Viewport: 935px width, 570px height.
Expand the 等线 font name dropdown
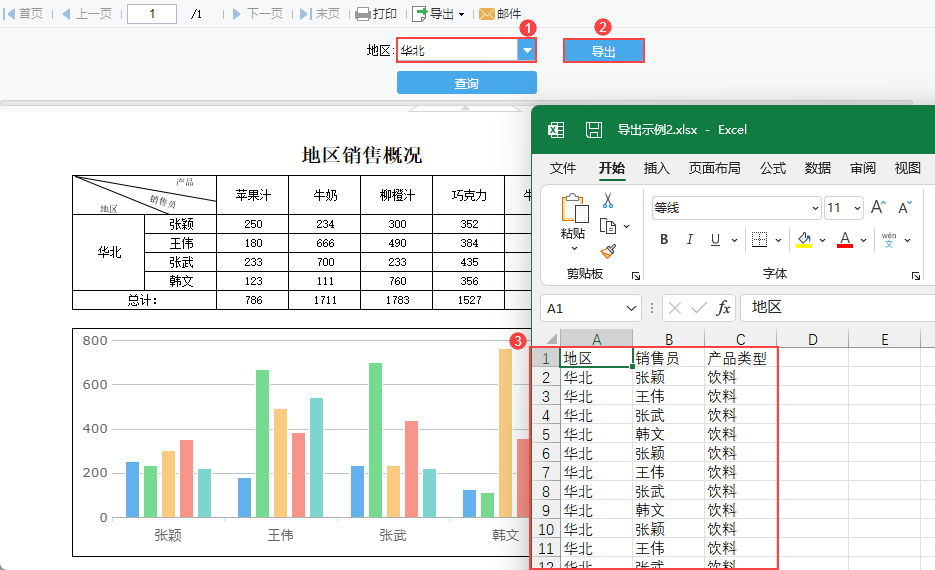pos(814,208)
